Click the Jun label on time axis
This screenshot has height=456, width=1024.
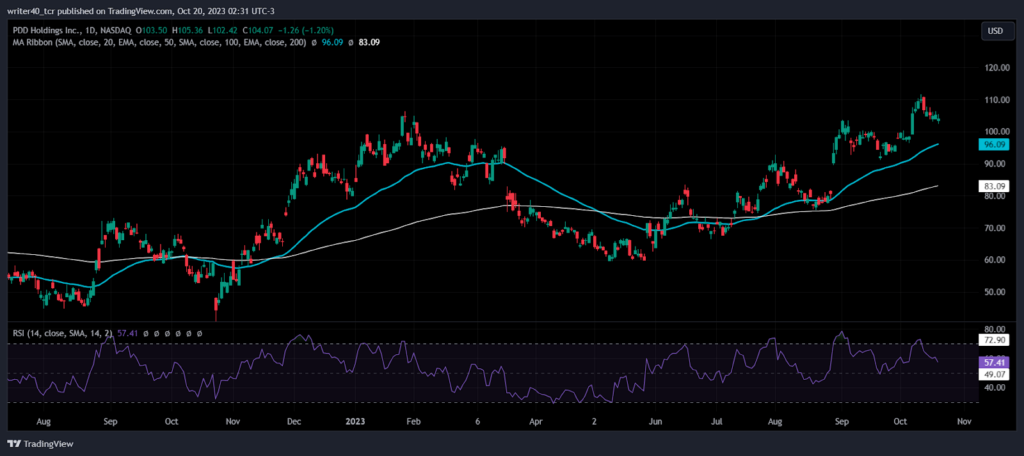tap(658, 422)
